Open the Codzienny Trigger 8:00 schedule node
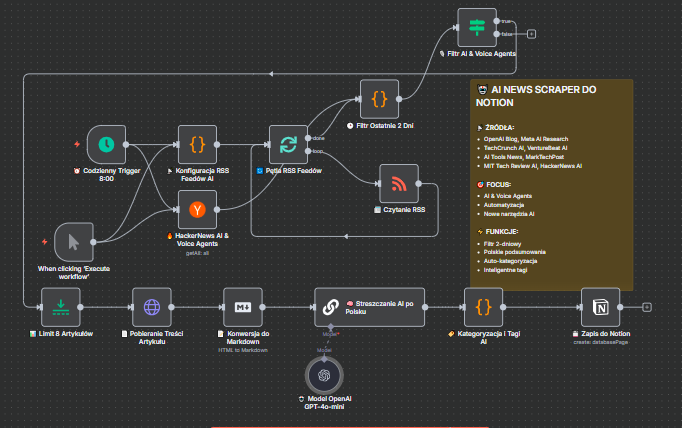682x428 pixels. point(107,144)
